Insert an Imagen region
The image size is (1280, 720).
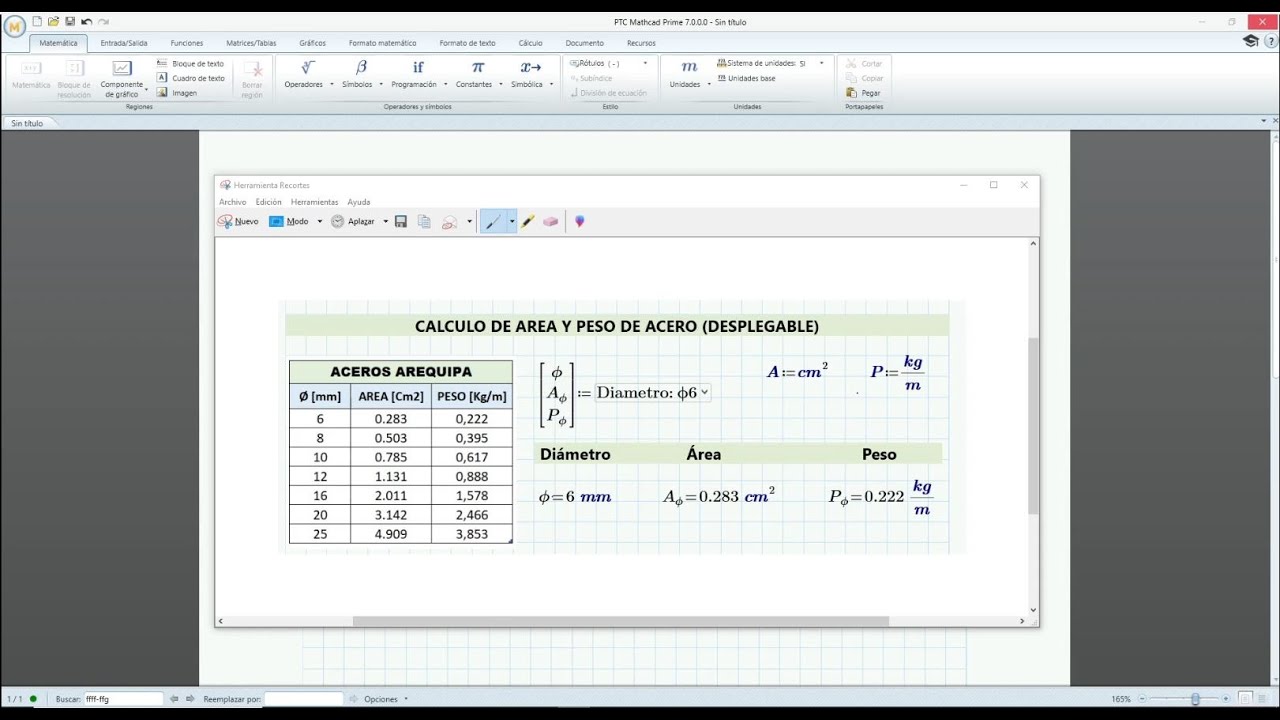pyautogui.click(x=177, y=93)
